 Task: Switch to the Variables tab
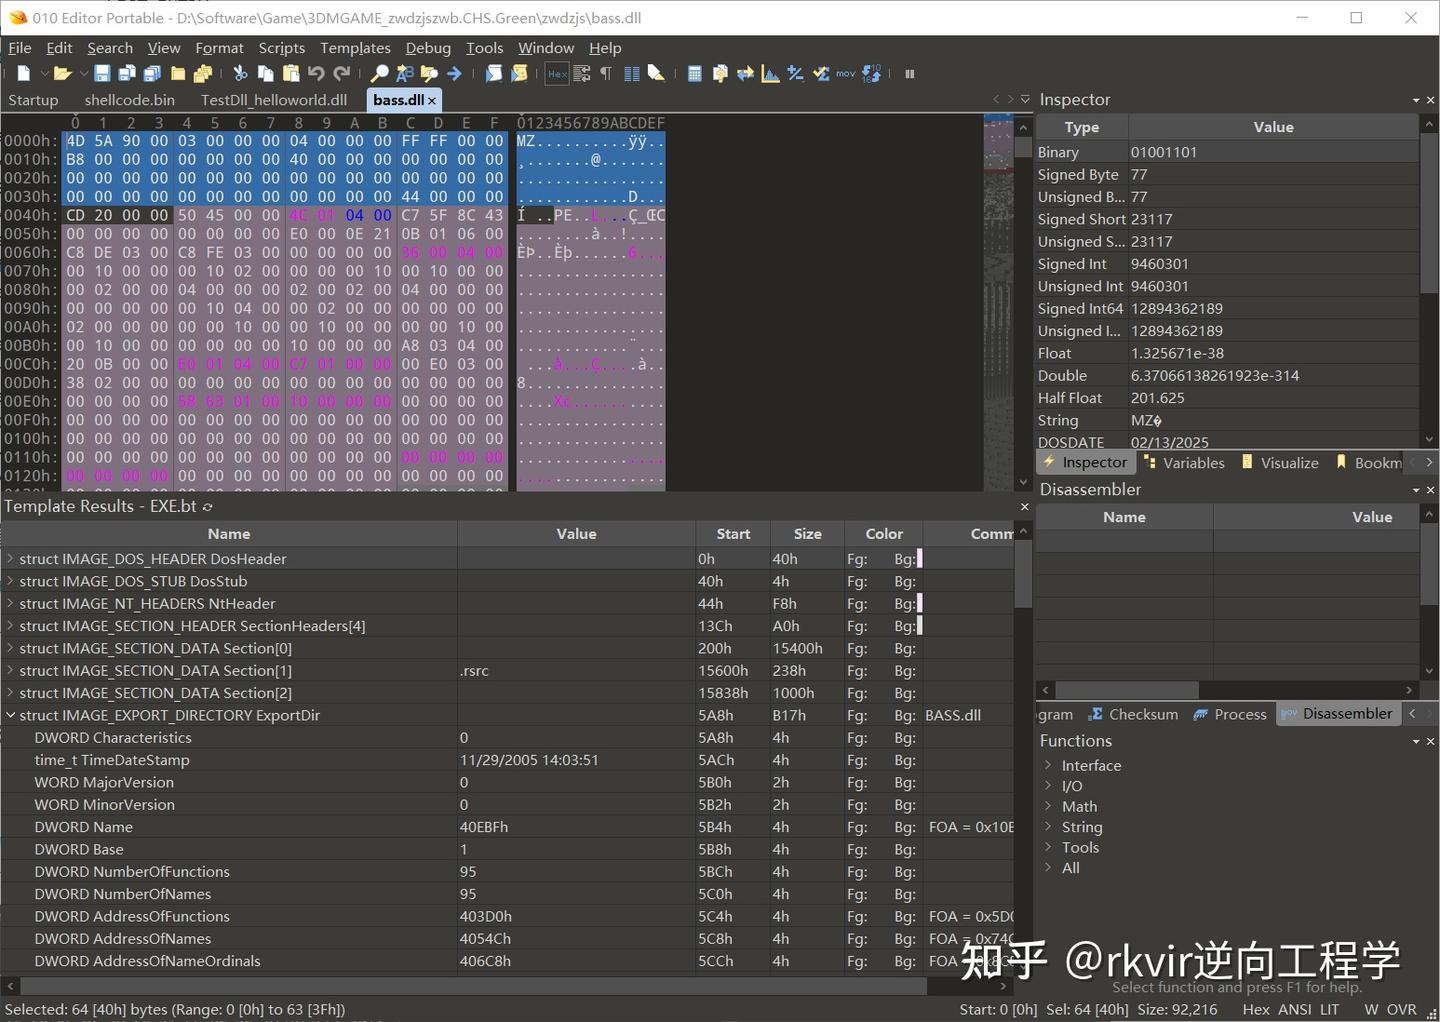click(1184, 463)
